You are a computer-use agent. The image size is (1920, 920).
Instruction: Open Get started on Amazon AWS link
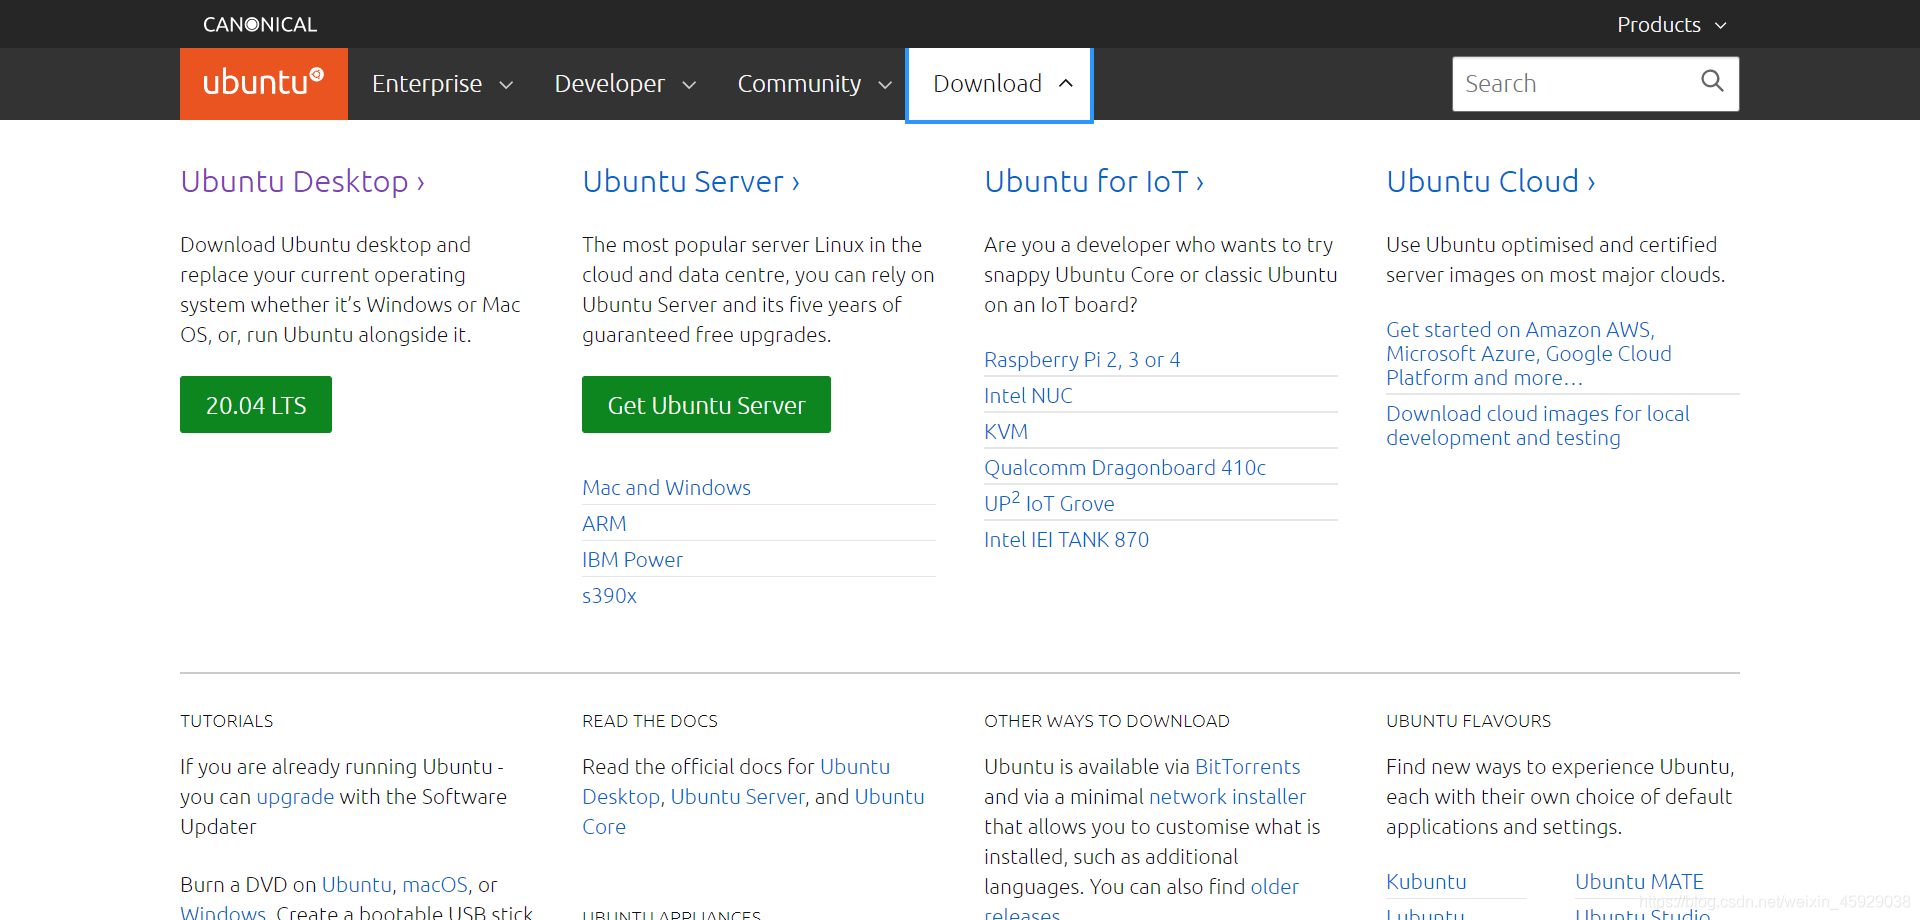coord(1528,354)
